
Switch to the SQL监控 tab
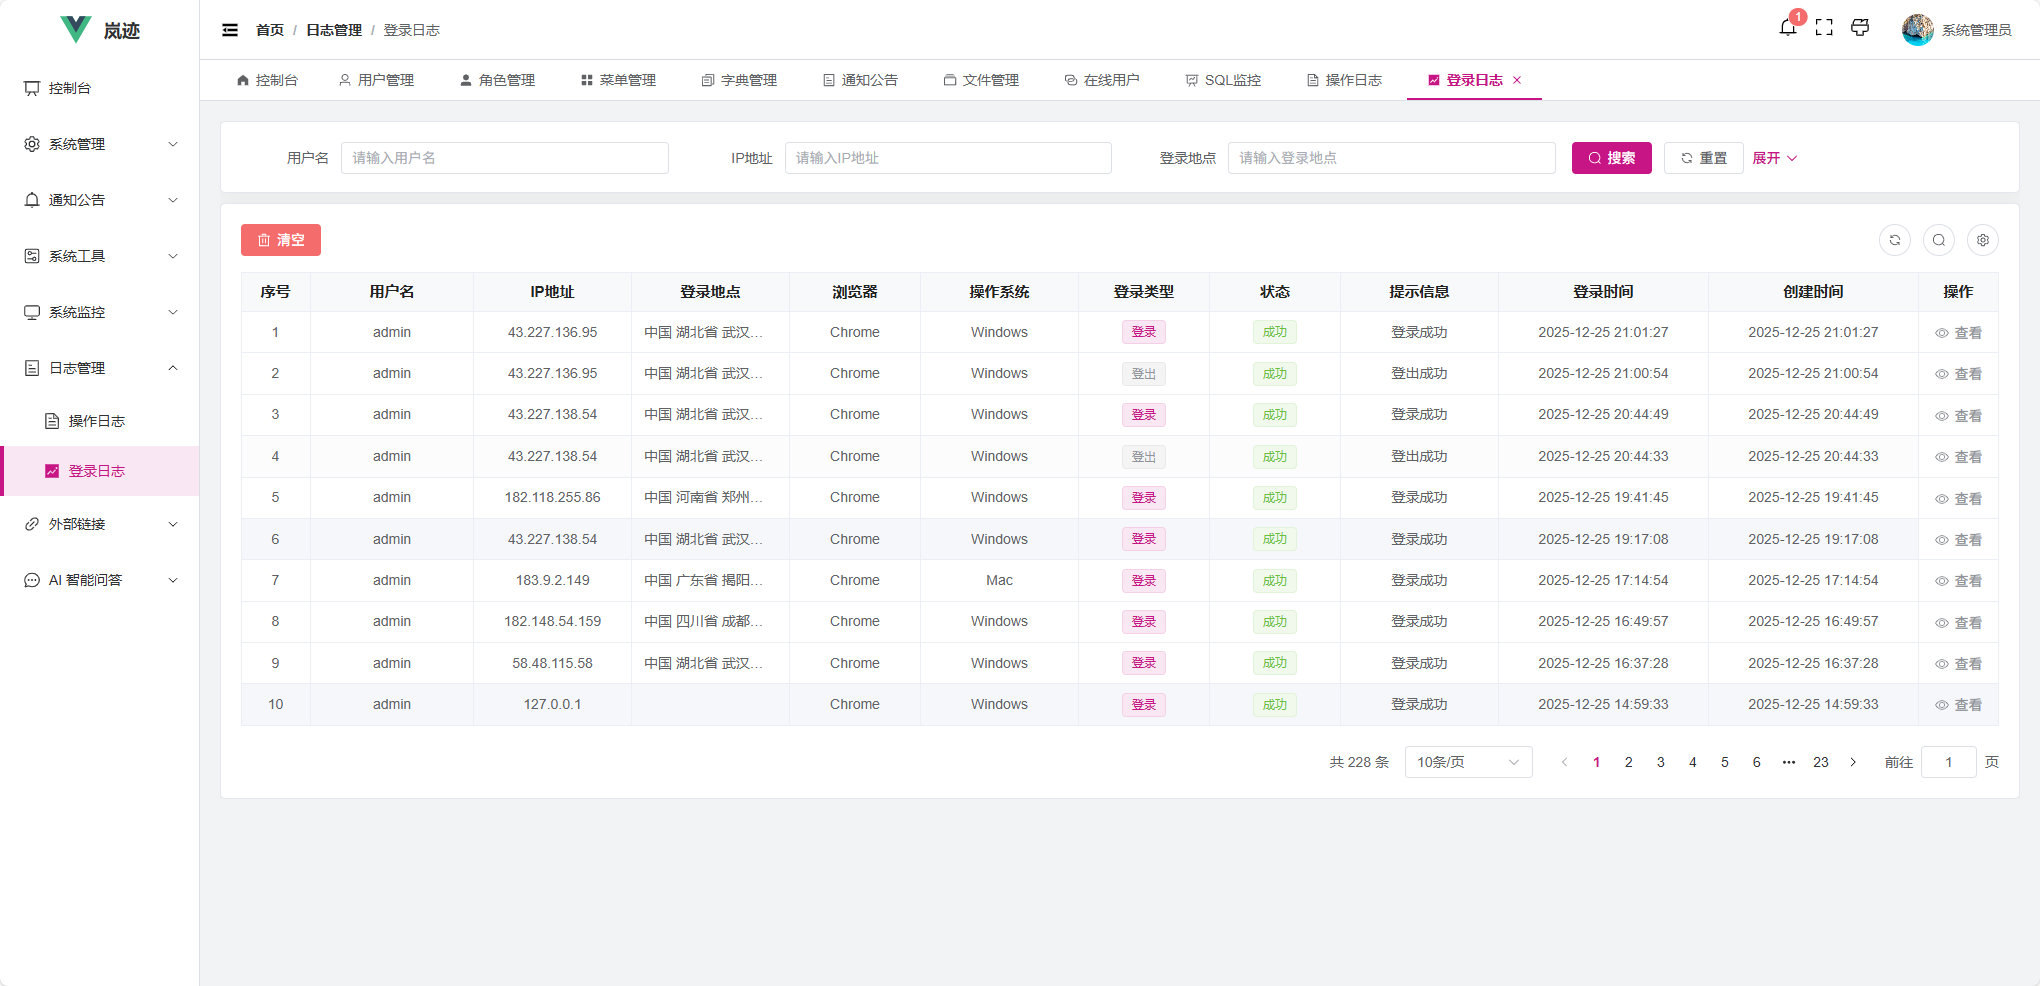[1224, 80]
